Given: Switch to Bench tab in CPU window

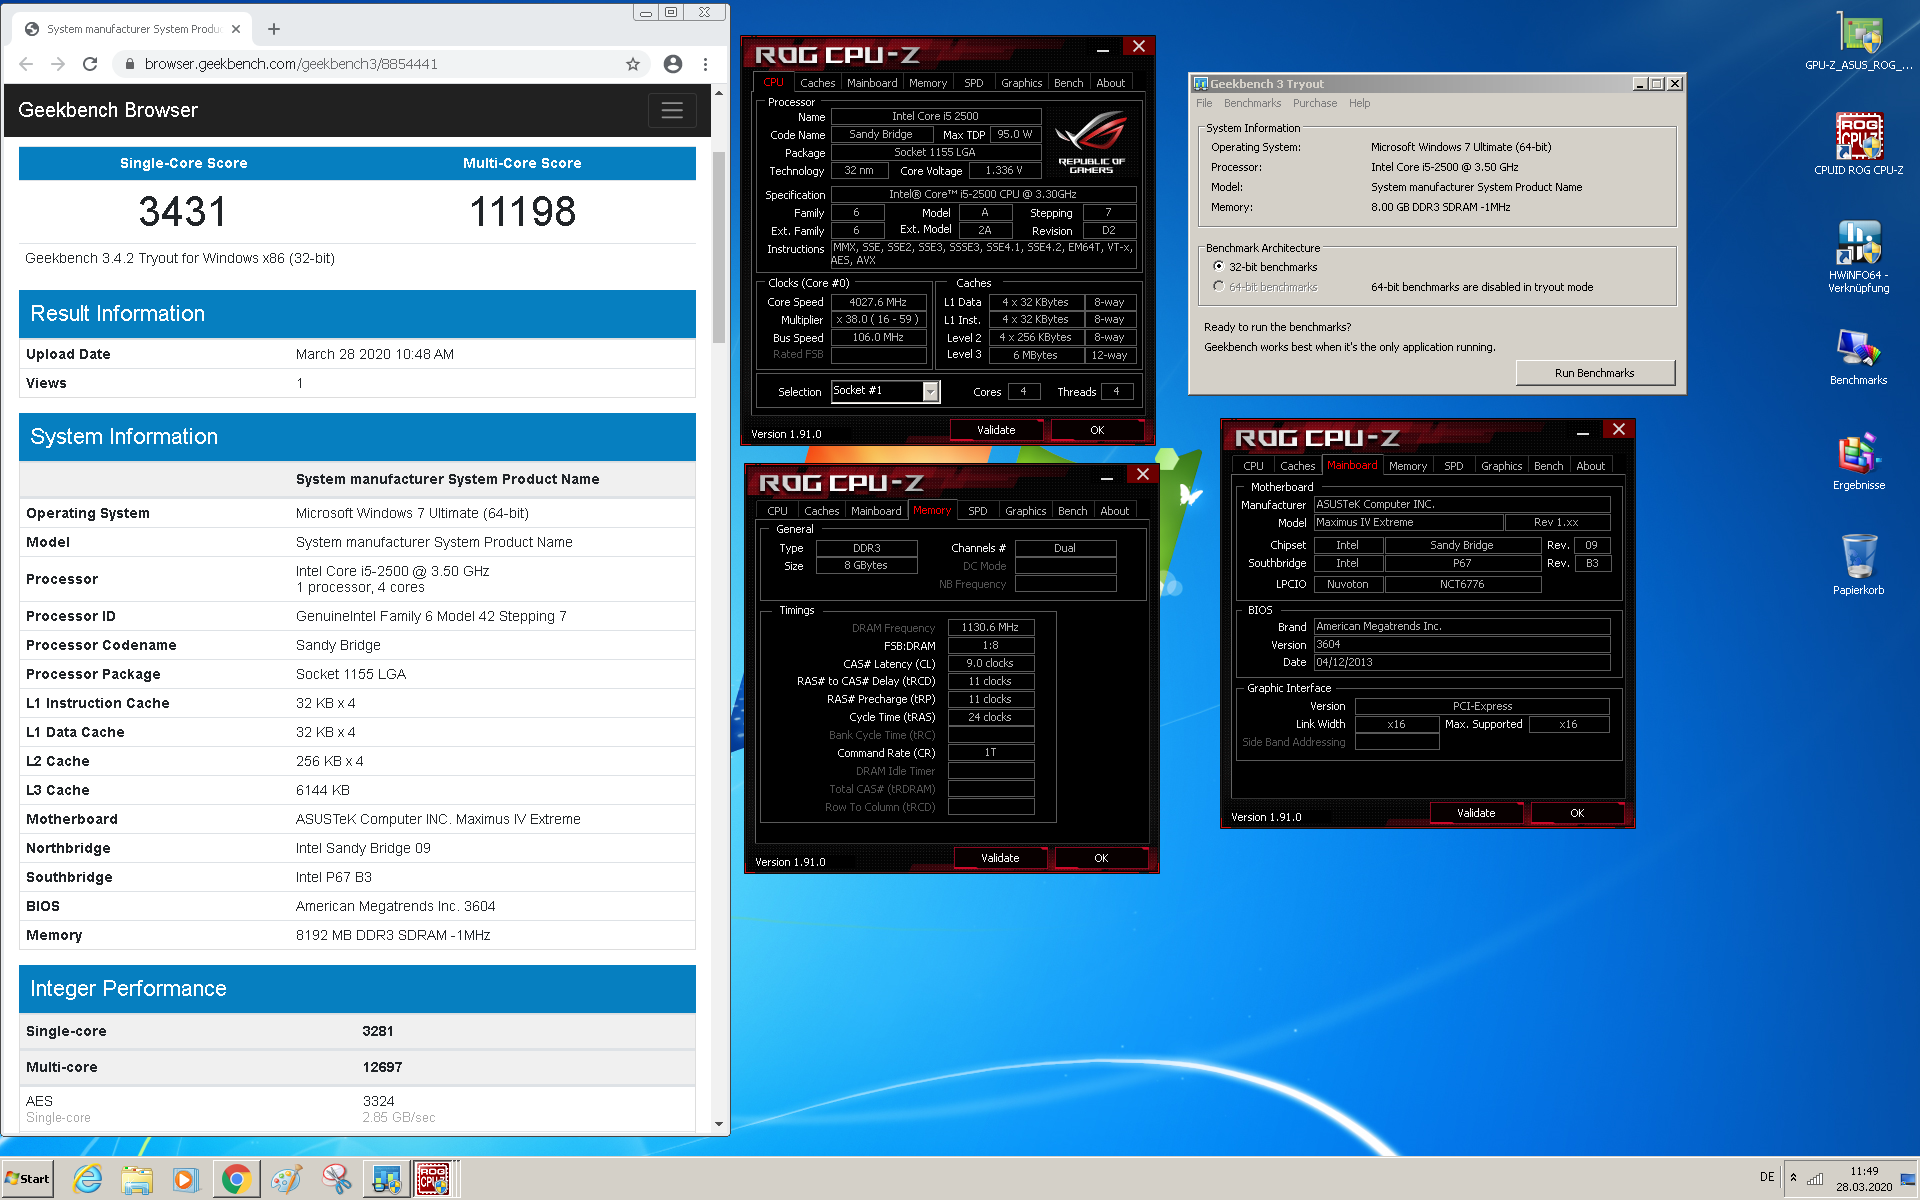Looking at the screenshot, I should [x=1069, y=83].
